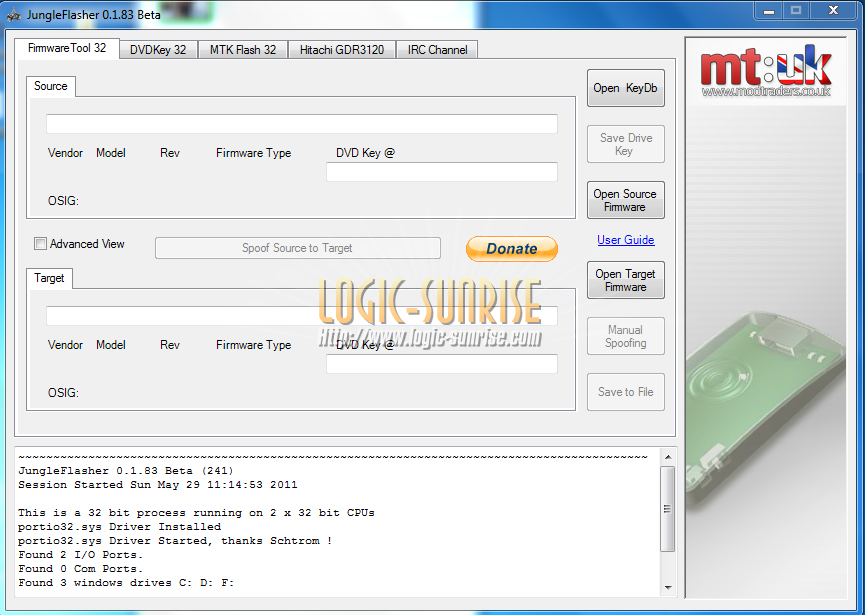Close the JungleFlasher window
The width and height of the screenshot is (865, 615).
(x=834, y=11)
